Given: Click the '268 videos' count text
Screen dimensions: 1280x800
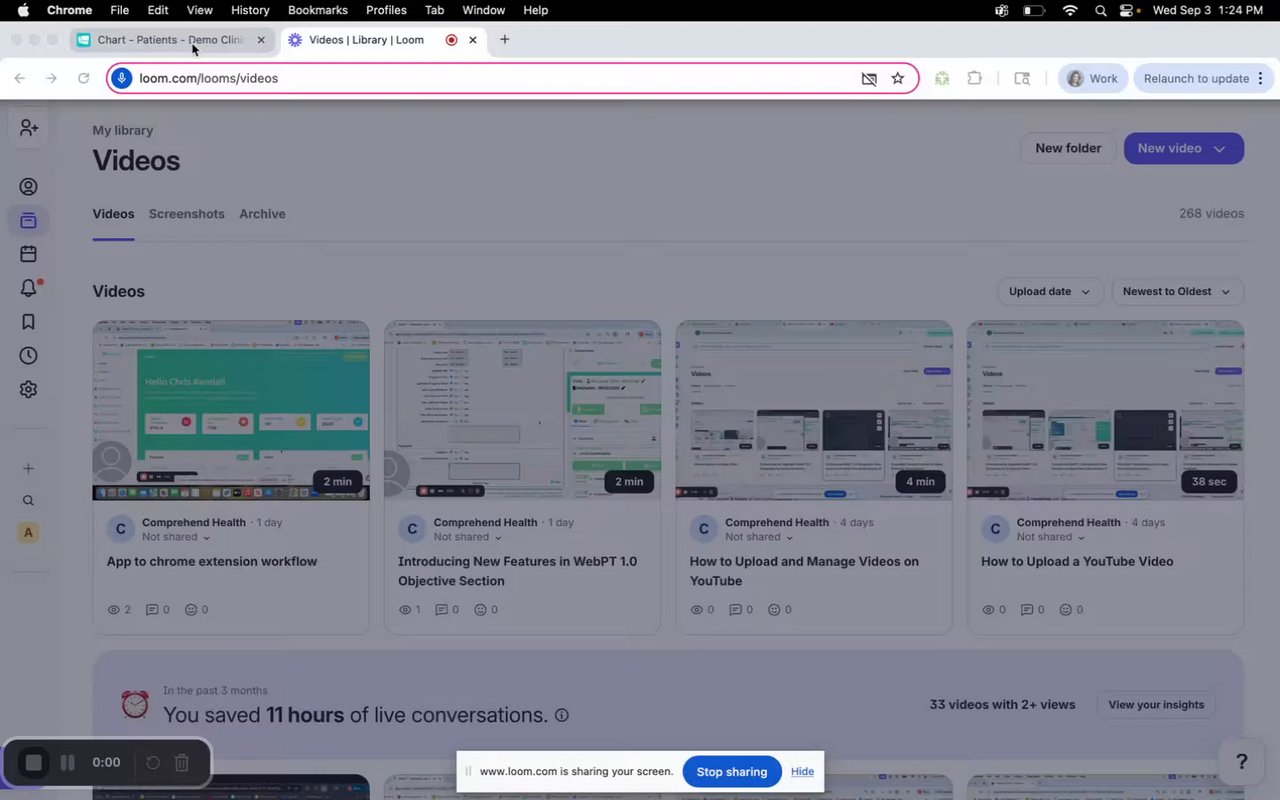Looking at the screenshot, I should (x=1211, y=214).
